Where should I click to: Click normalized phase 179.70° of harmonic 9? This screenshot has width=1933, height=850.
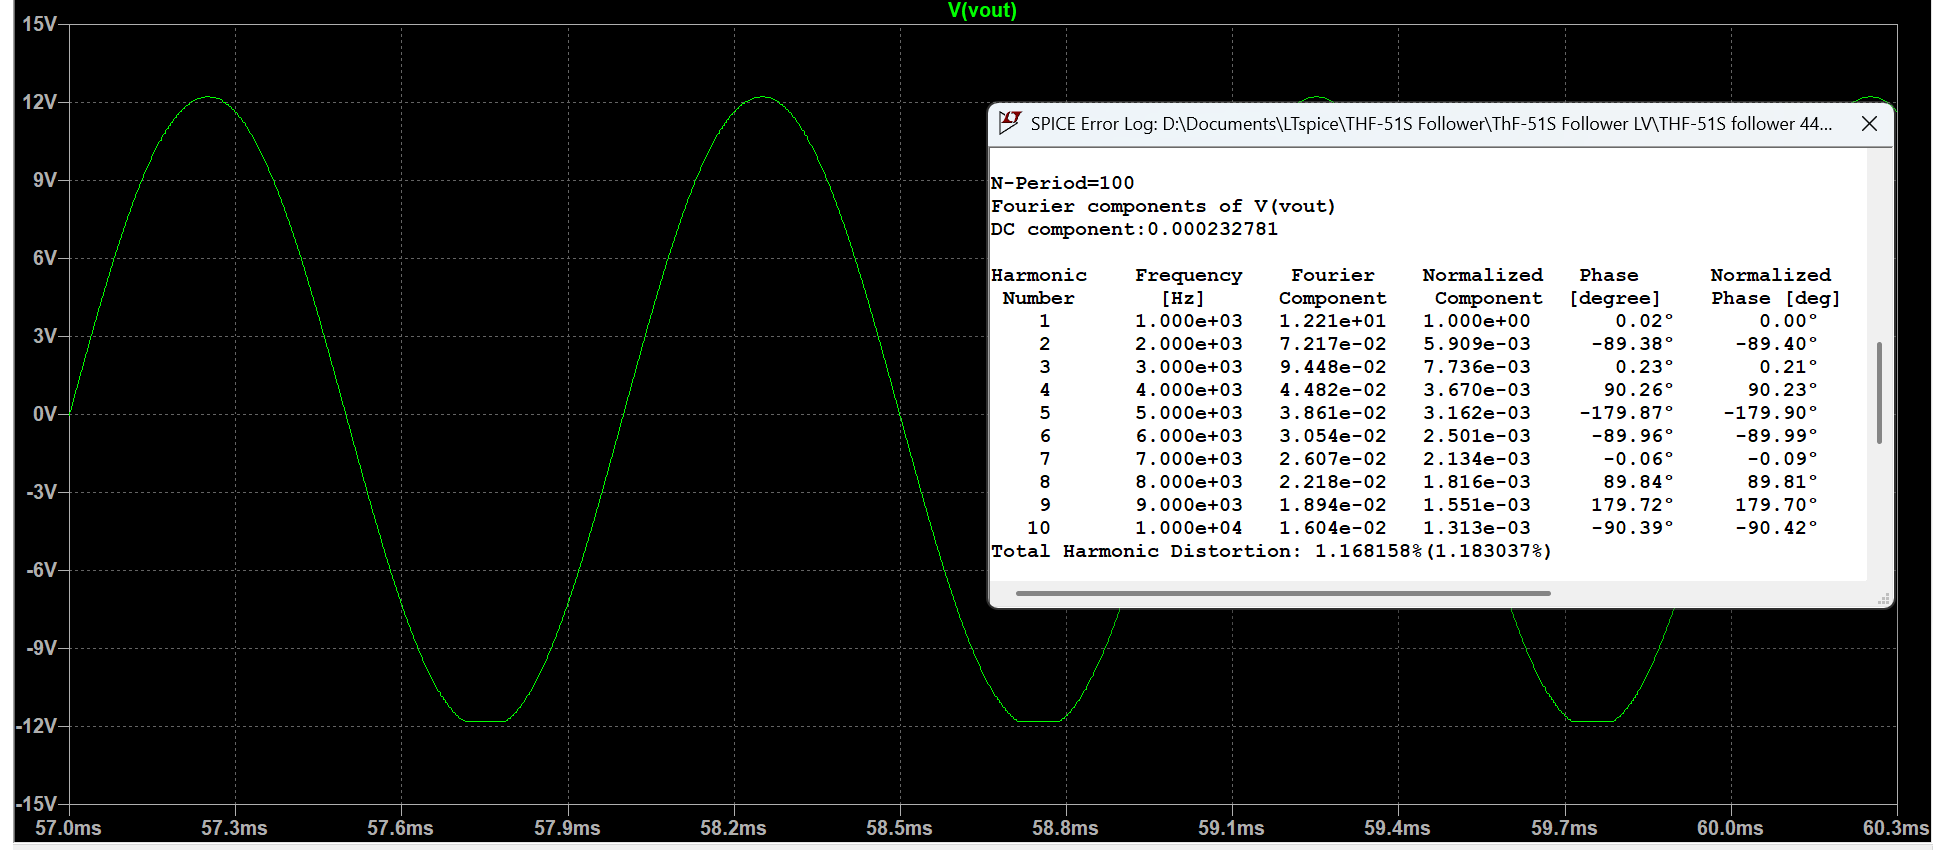click(1776, 505)
